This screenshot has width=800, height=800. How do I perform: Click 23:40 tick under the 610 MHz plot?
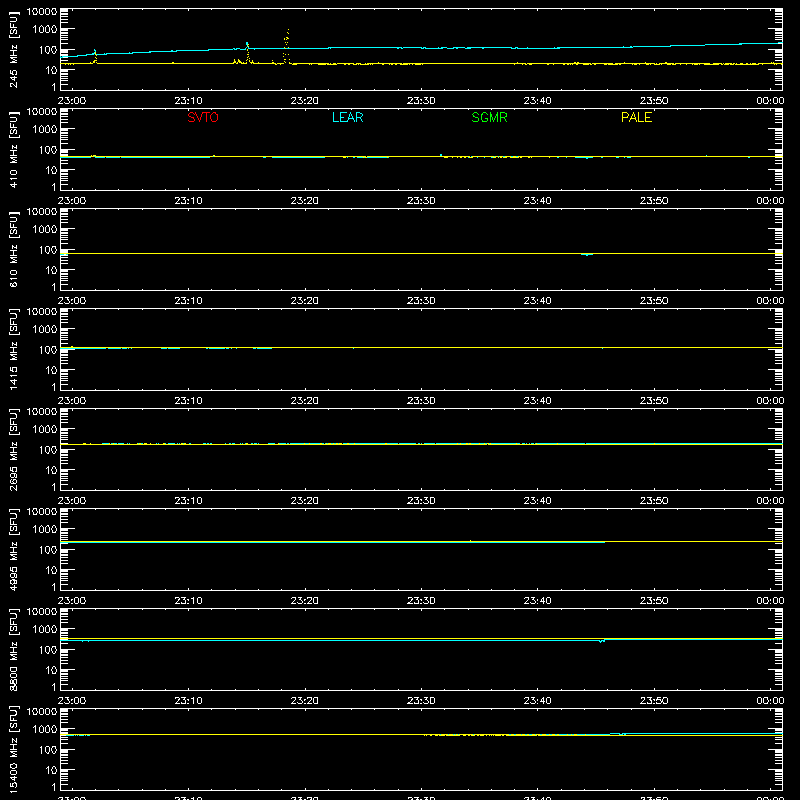click(537, 301)
